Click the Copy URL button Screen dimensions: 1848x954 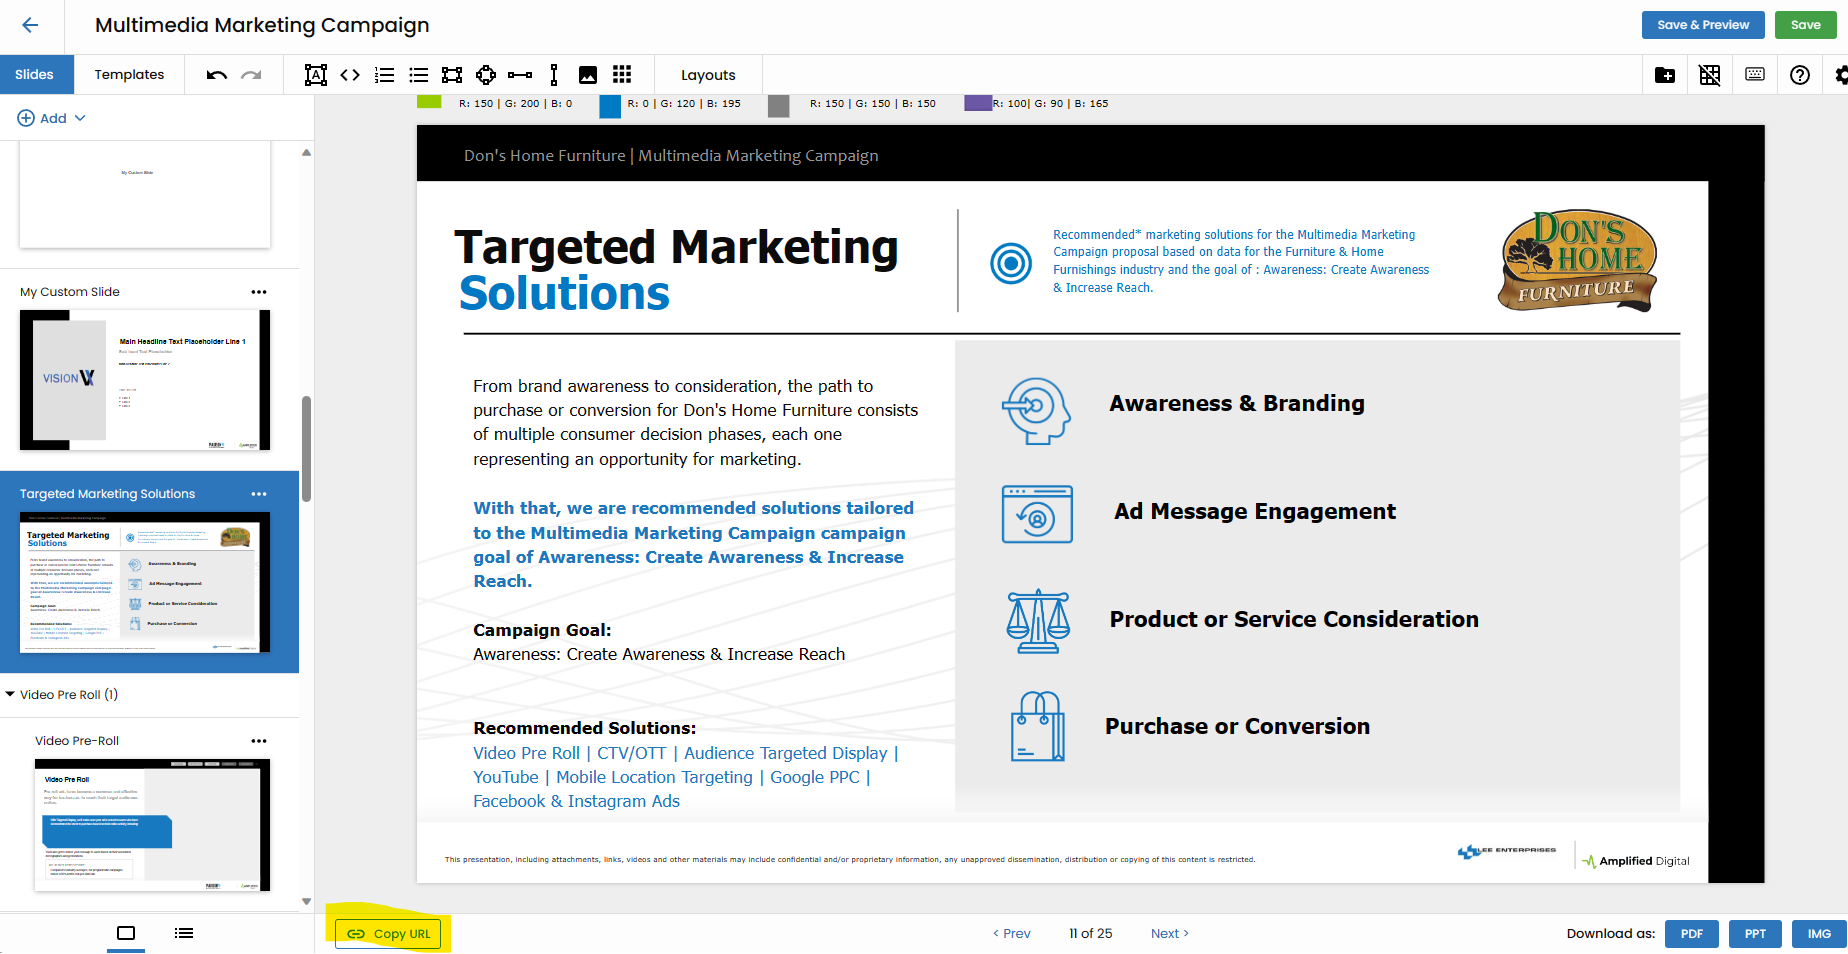pos(389,934)
